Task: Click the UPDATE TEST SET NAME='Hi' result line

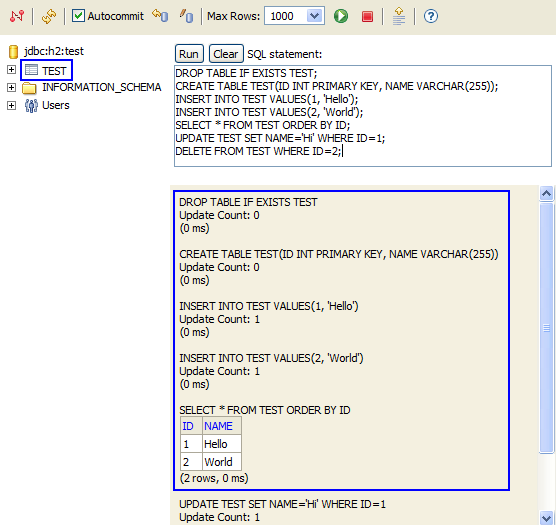Action: coord(282,504)
